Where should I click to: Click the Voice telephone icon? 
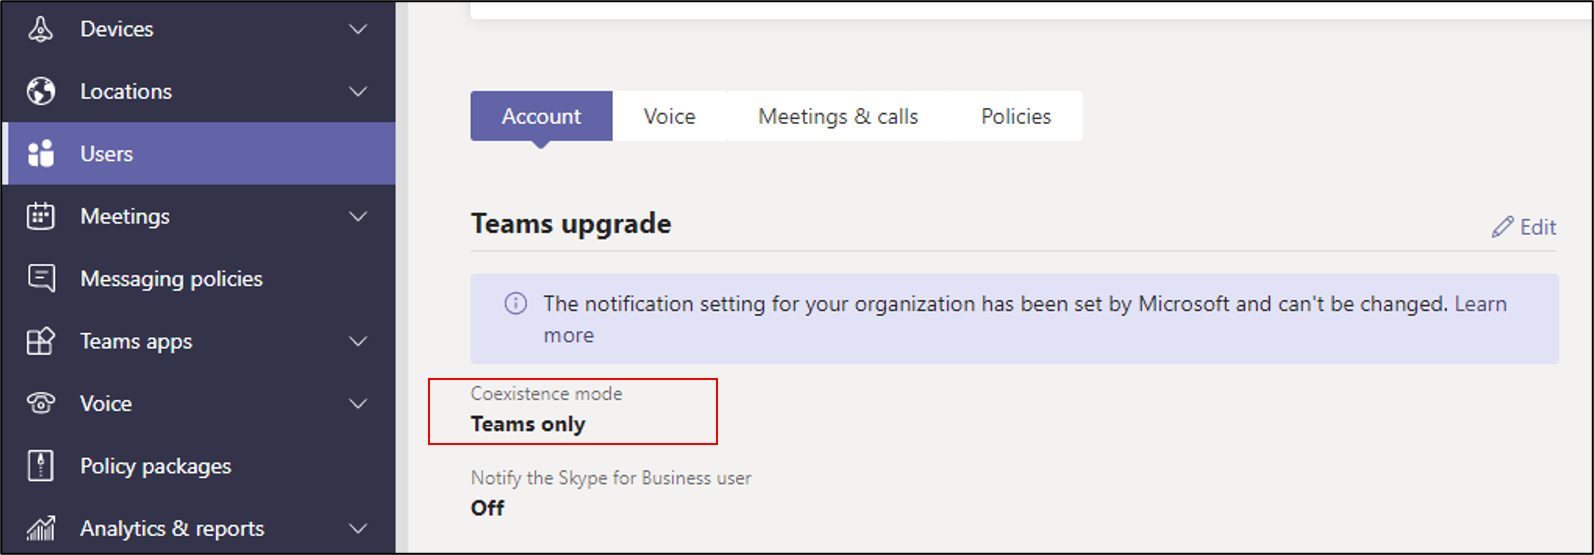(40, 403)
